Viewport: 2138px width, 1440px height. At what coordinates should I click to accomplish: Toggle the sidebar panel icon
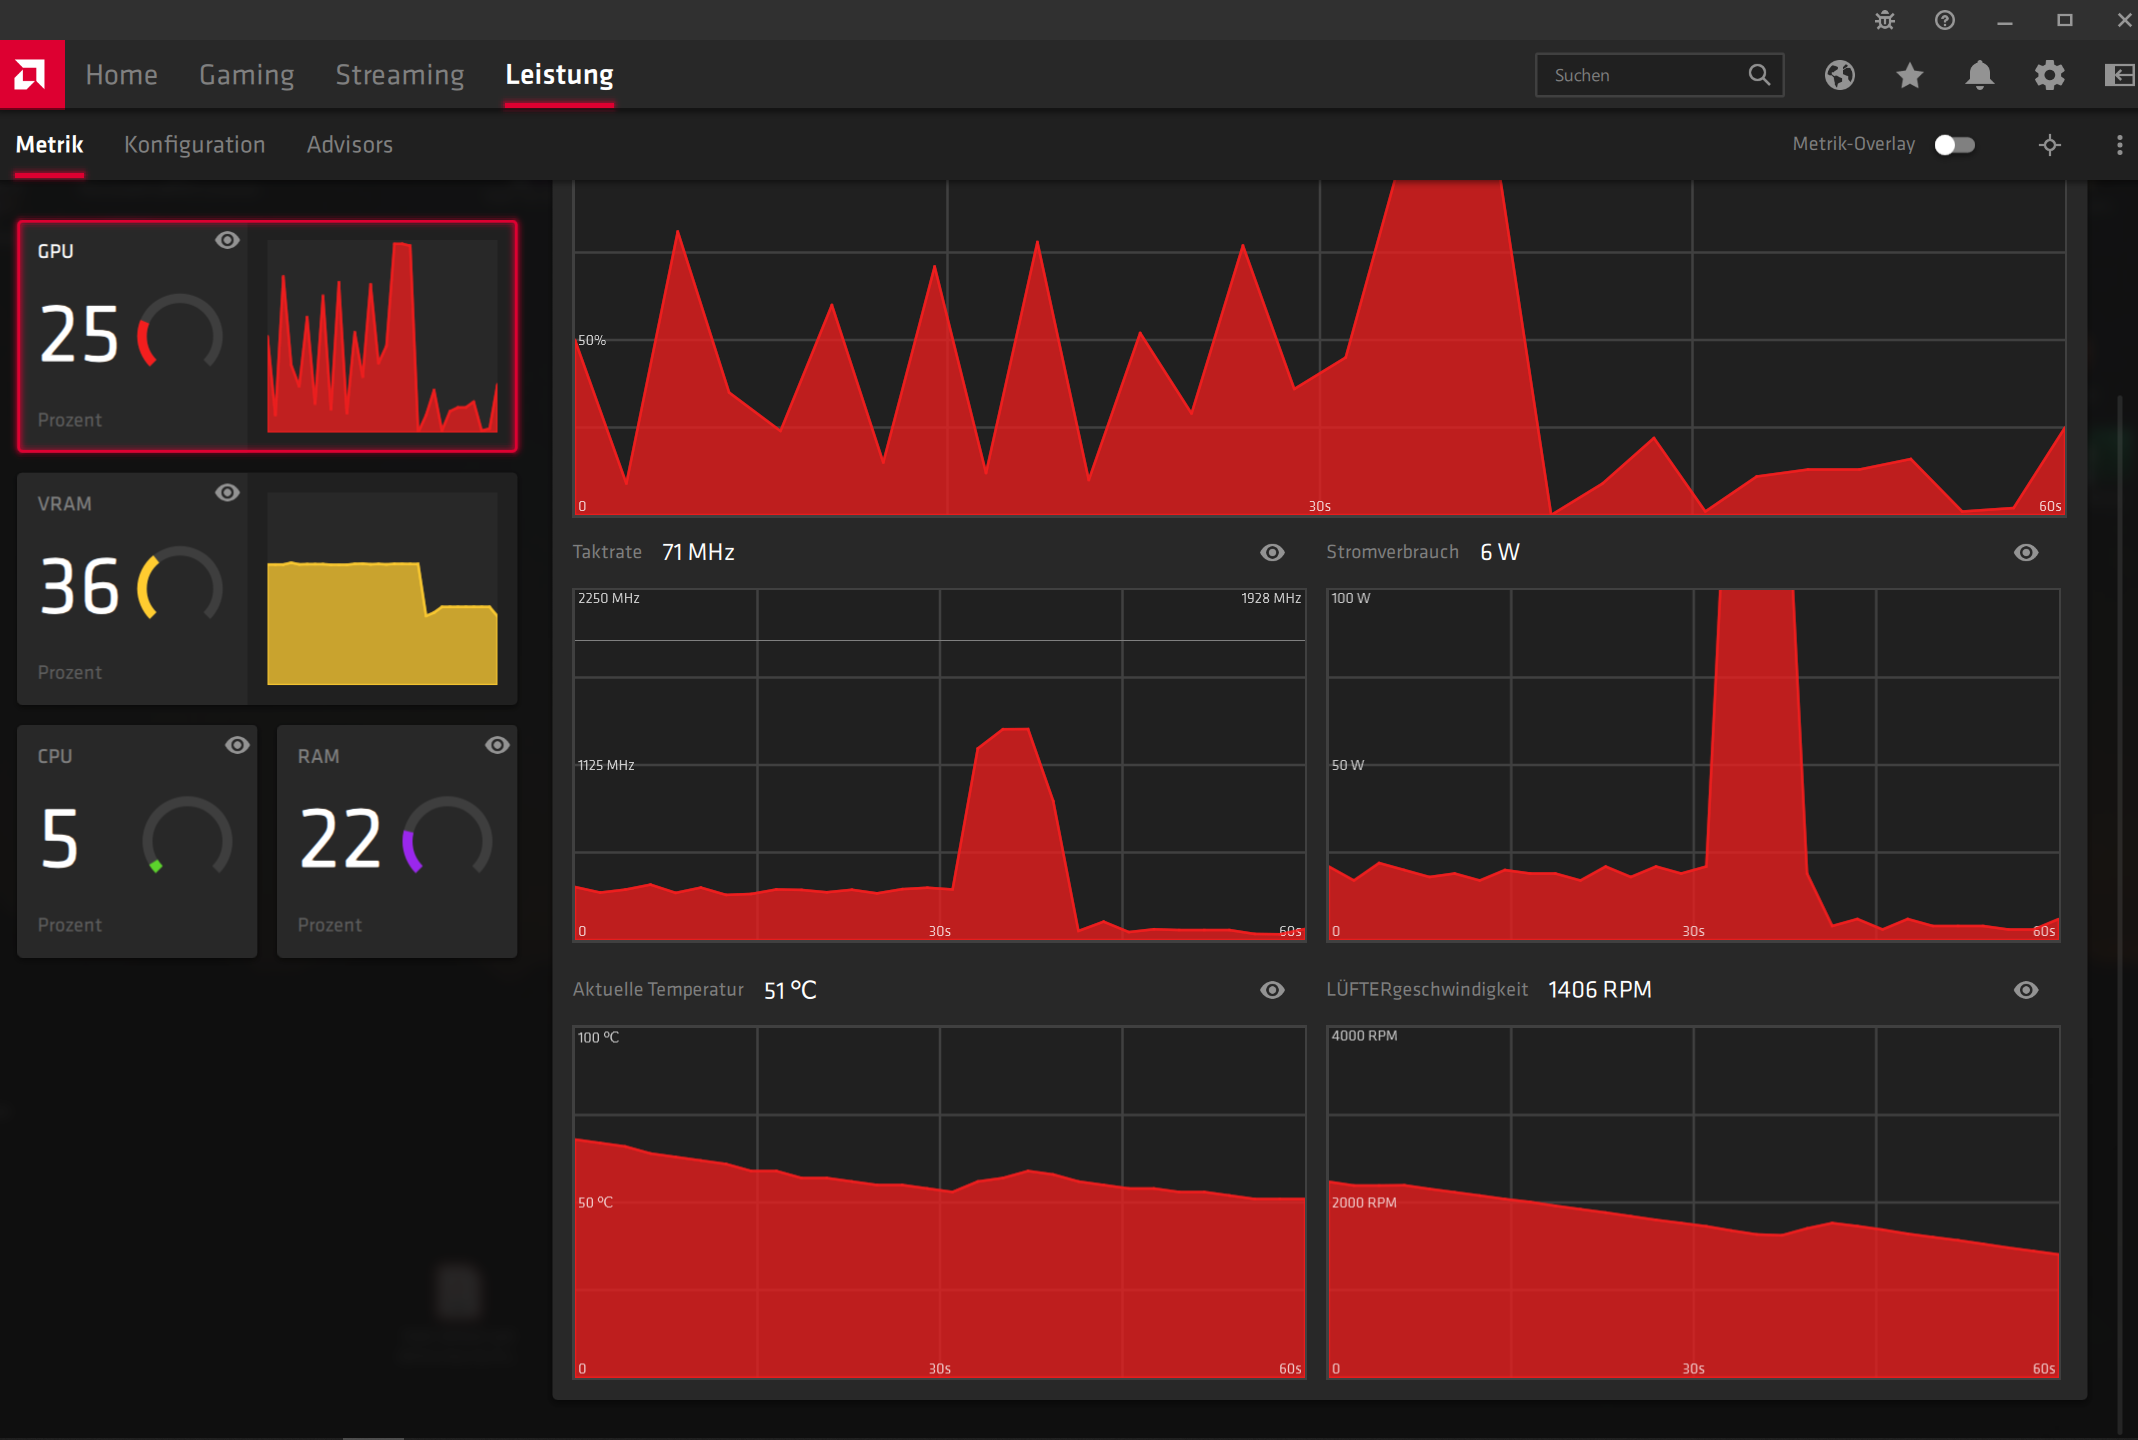point(2118,75)
